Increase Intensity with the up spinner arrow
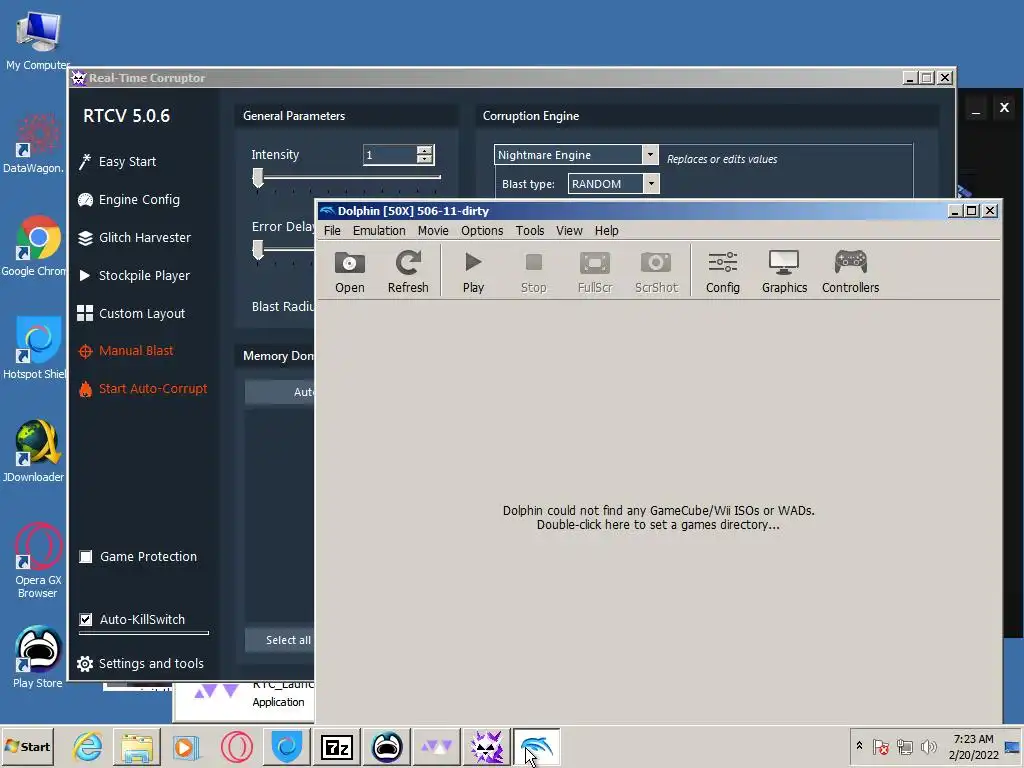 [424, 150]
